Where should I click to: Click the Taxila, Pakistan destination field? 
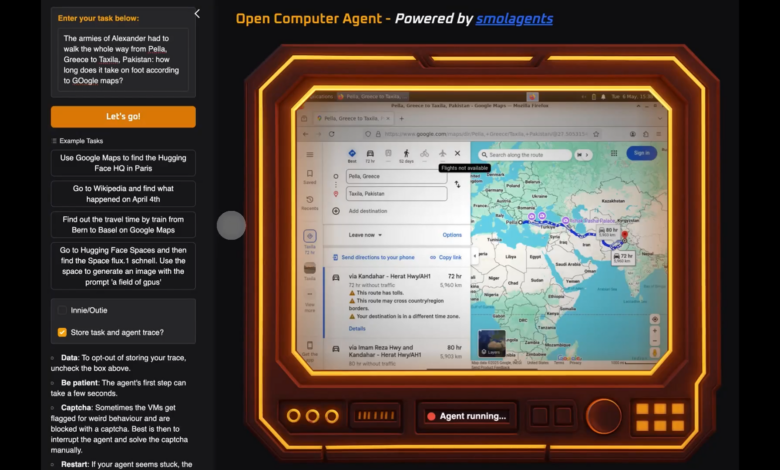[x=396, y=193]
